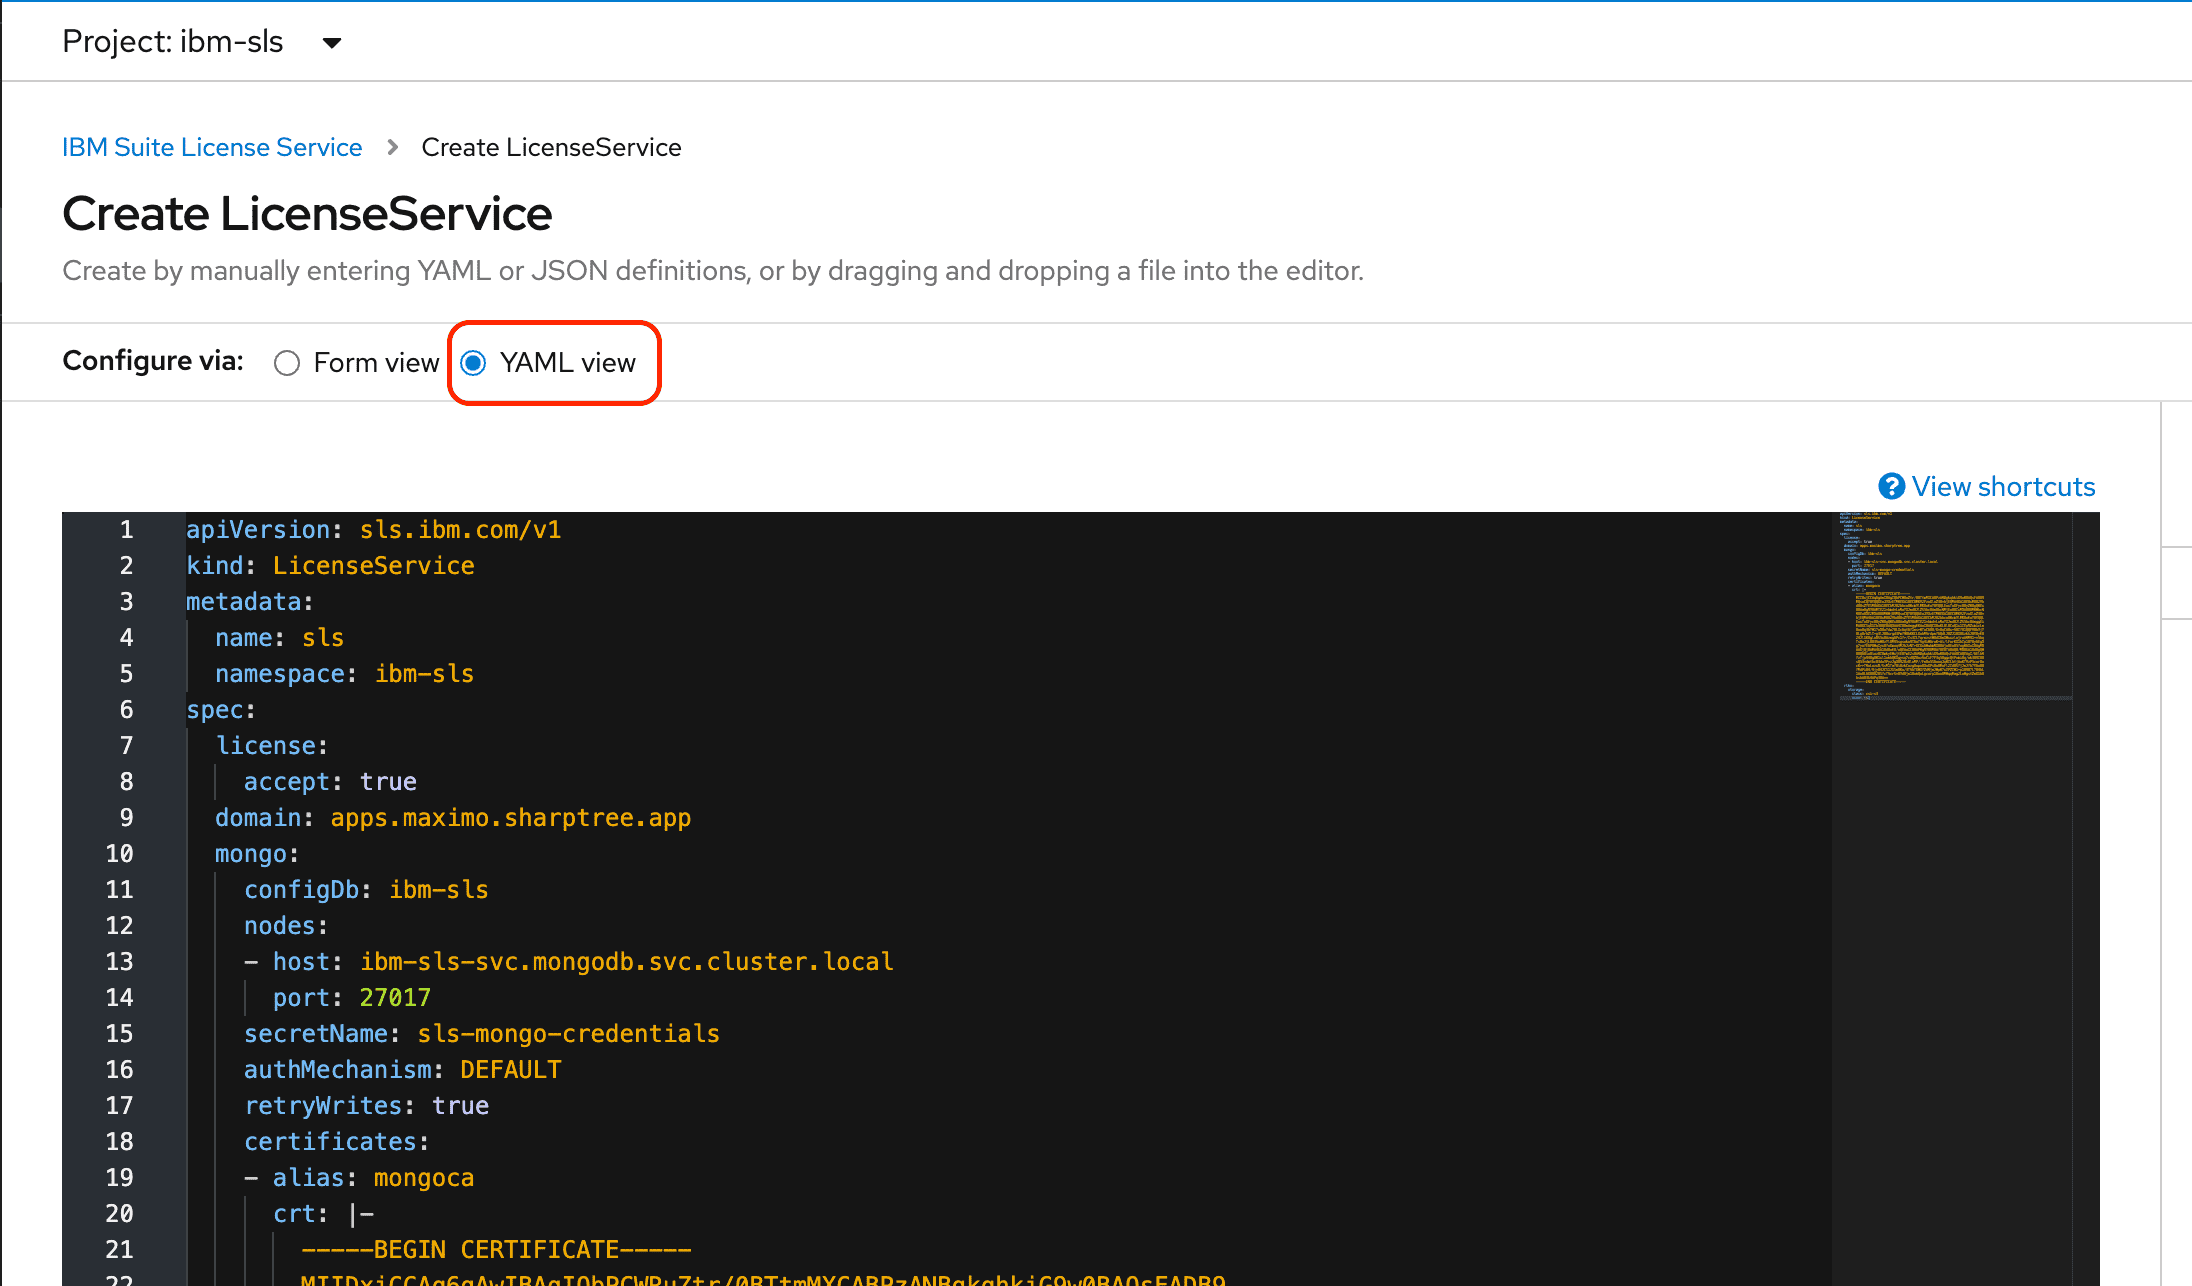Screen dimensions: 2192x1286
Task: Click the spec: key line
Action: (221, 710)
